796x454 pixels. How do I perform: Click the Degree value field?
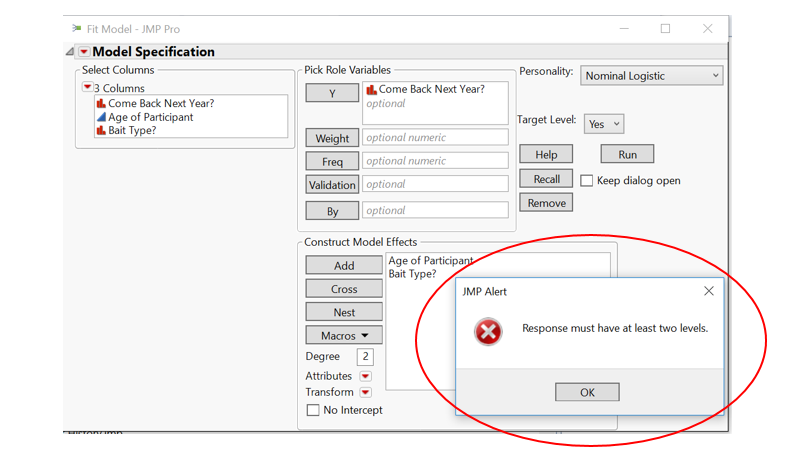tap(365, 356)
